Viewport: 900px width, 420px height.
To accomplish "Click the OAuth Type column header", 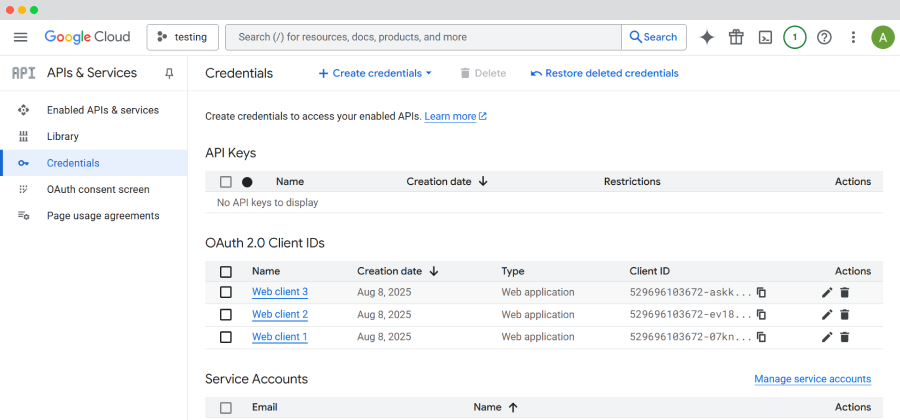I will (x=513, y=271).
